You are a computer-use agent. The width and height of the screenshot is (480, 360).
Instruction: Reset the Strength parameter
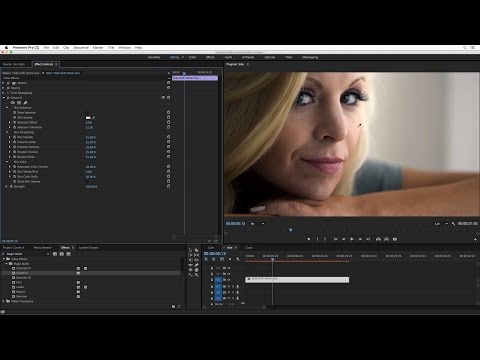[168, 186]
